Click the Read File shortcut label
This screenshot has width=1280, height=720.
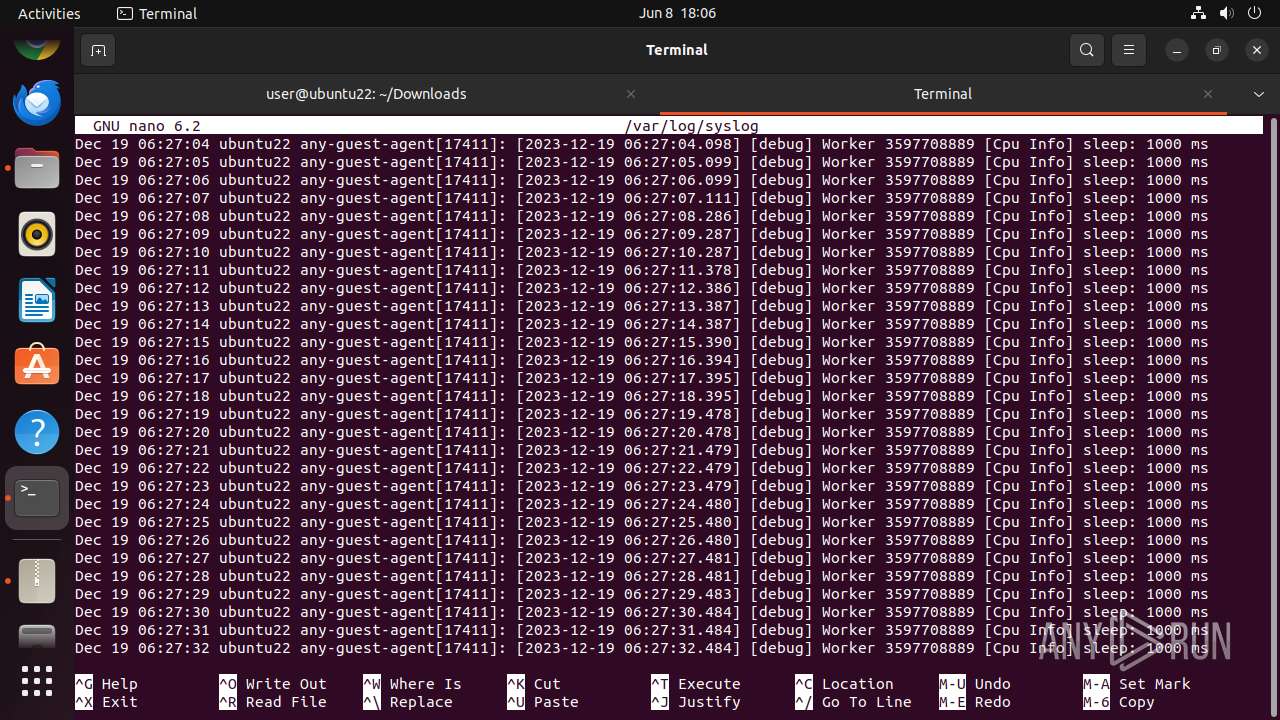point(286,702)
